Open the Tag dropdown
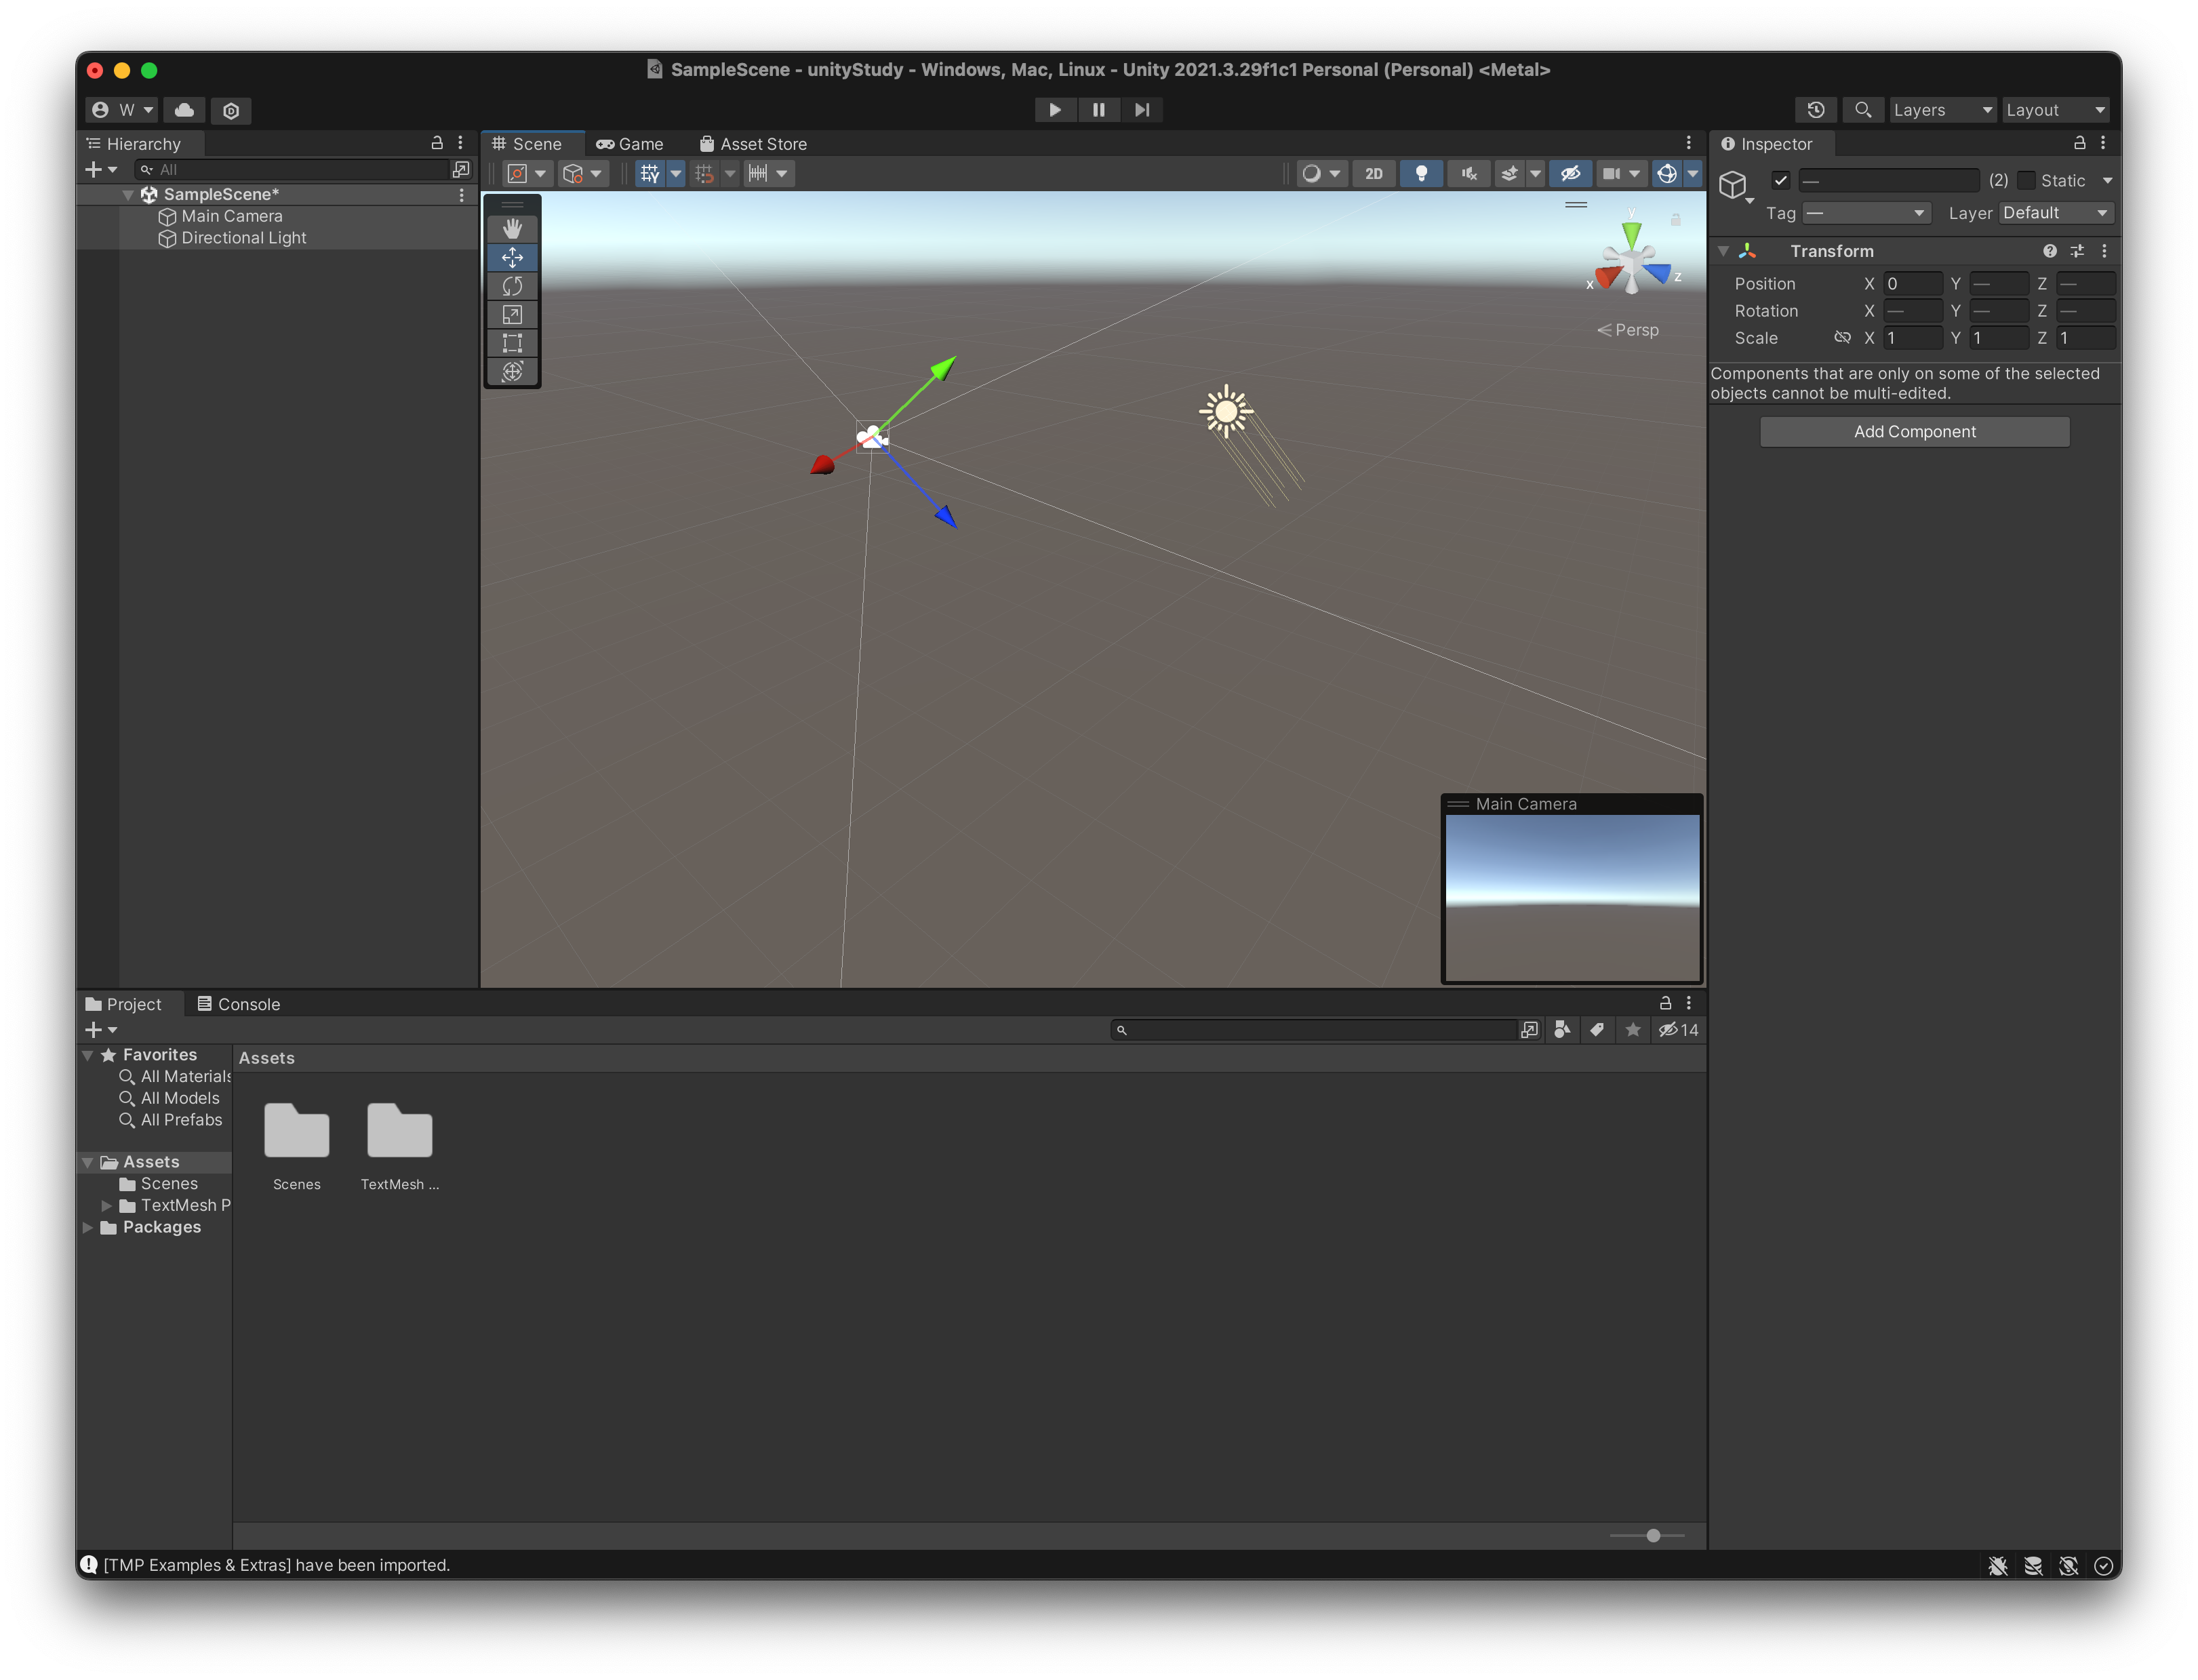The height and width of the screenshot is (1680, 2198). (1866, 213)
